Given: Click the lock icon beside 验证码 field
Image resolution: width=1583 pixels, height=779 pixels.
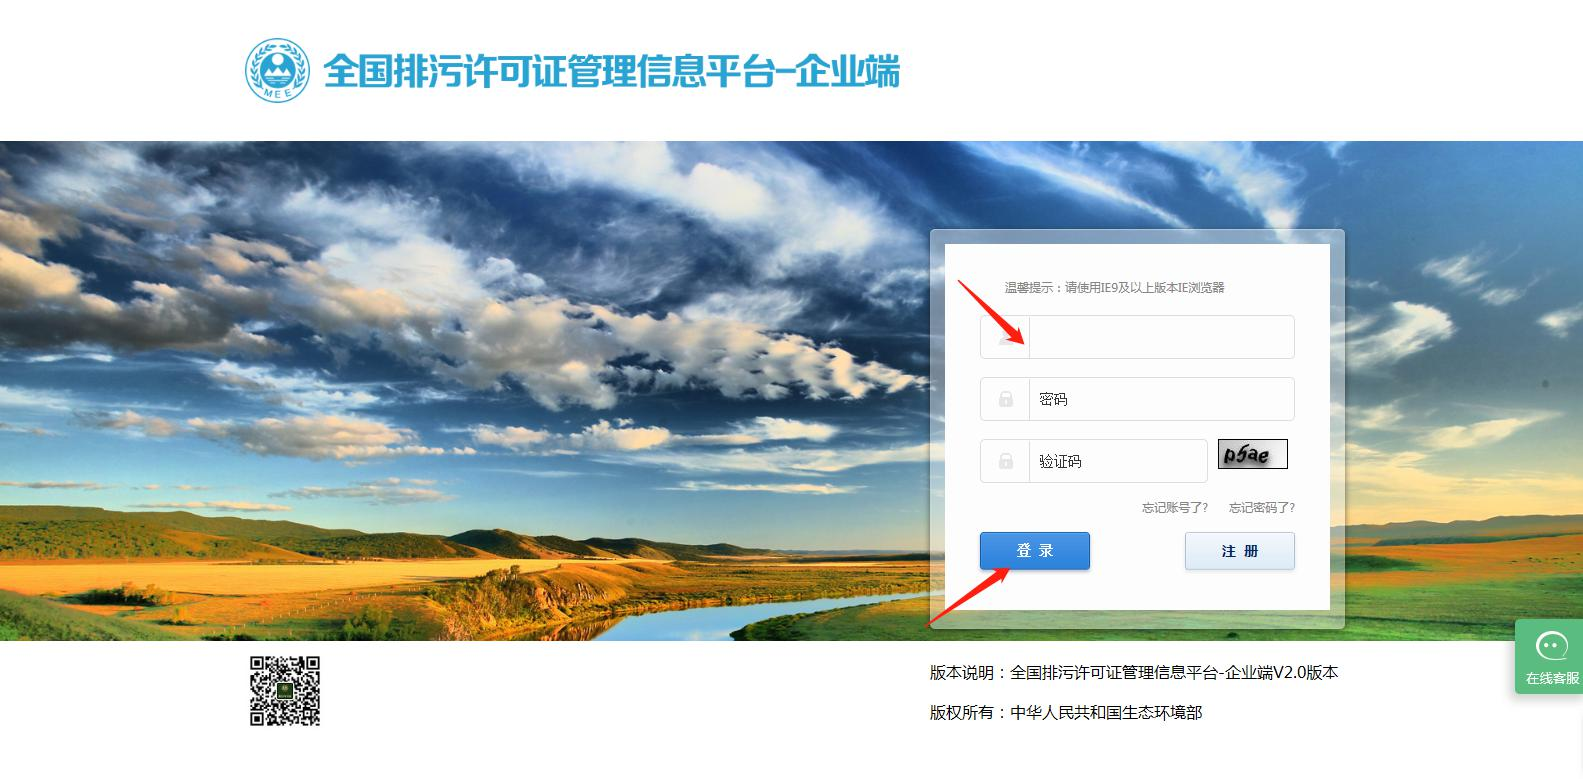Looking at the screenshot, I should pyautogui.click(x=1006, y=461).
